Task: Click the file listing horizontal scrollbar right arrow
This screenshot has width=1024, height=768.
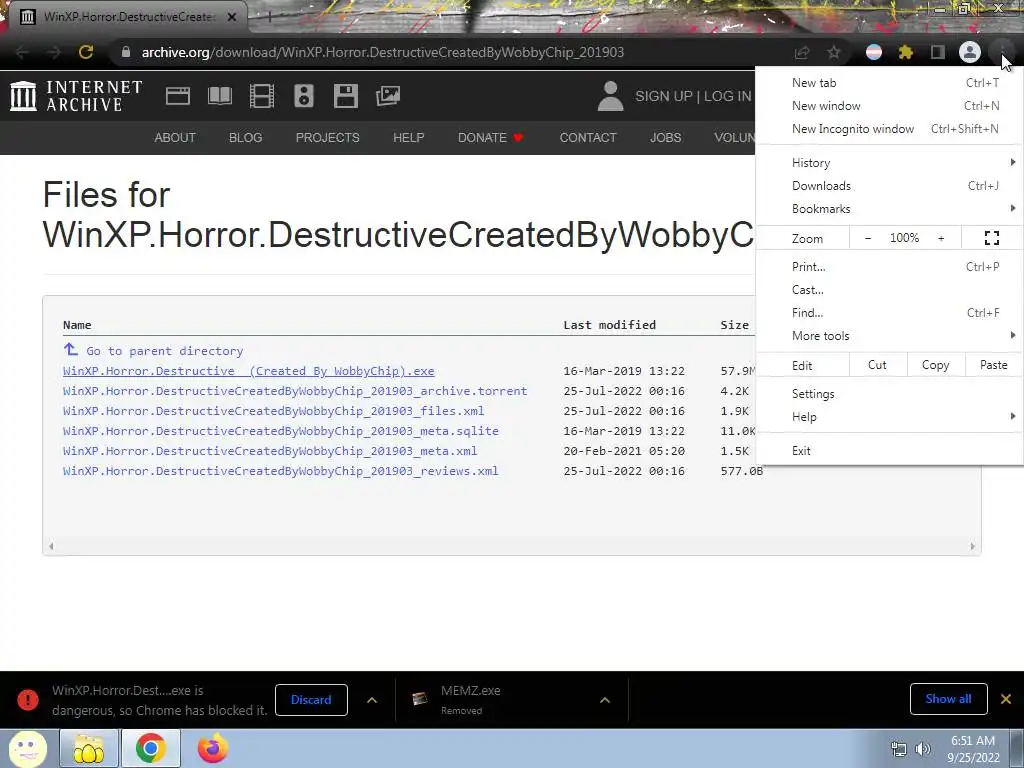Action: [972, 547]
